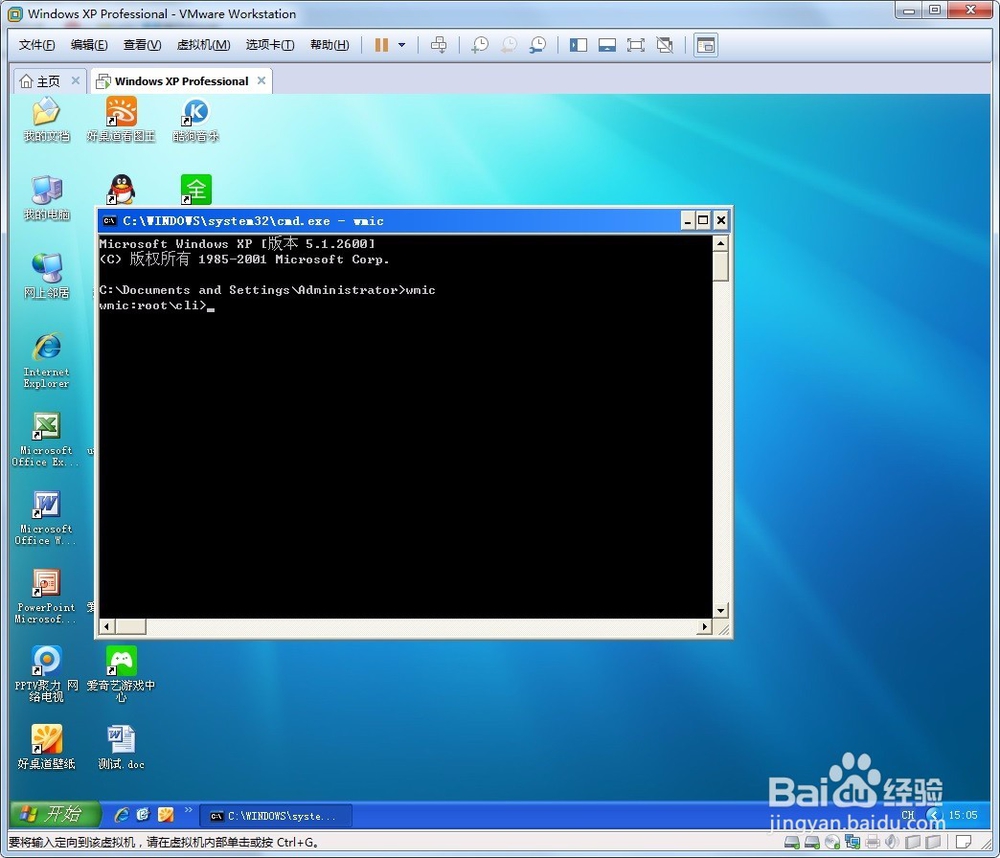This screenshot has height=858, width=1000.
Task: Click the sound card status icon
Action: (x=892, y=842)
